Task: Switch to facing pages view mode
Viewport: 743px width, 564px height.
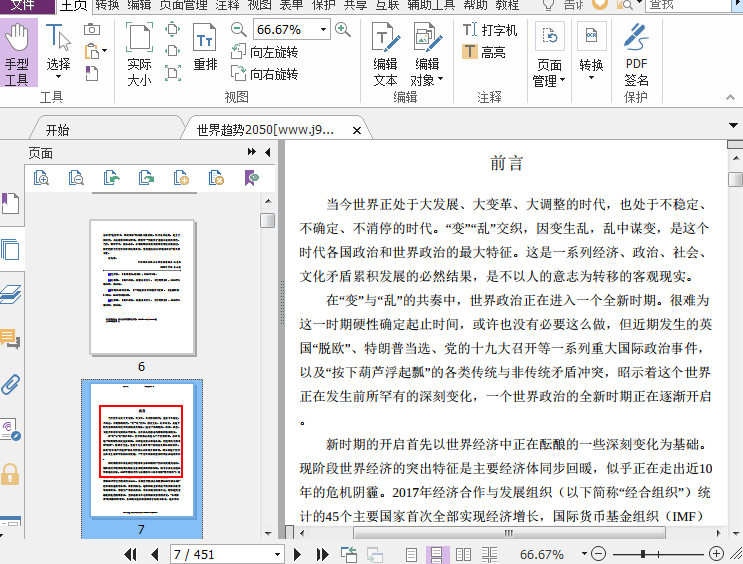Action: click(x=463, y=554)
